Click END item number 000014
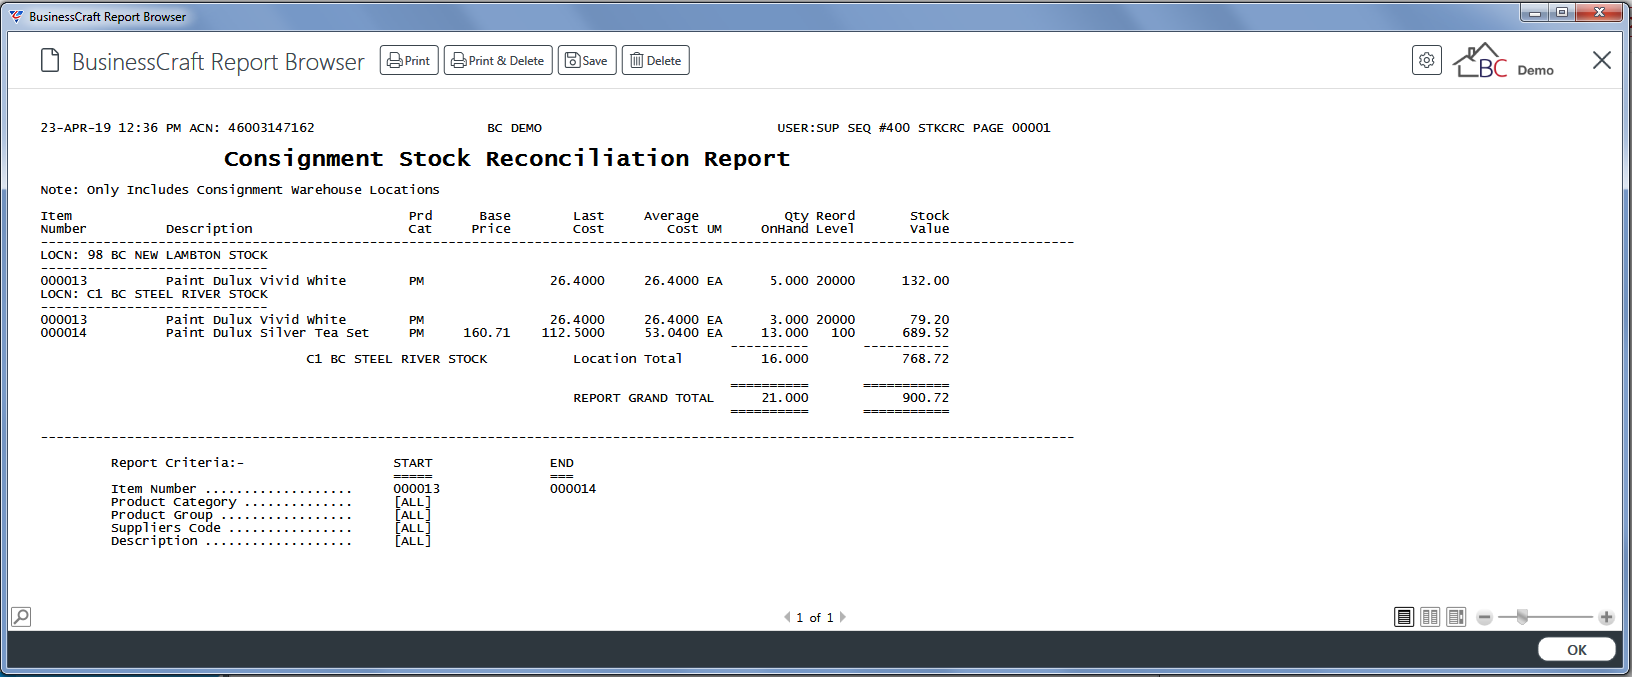Image resolution: width=1632 pixels, height=677 pixels. pos(573,489)
